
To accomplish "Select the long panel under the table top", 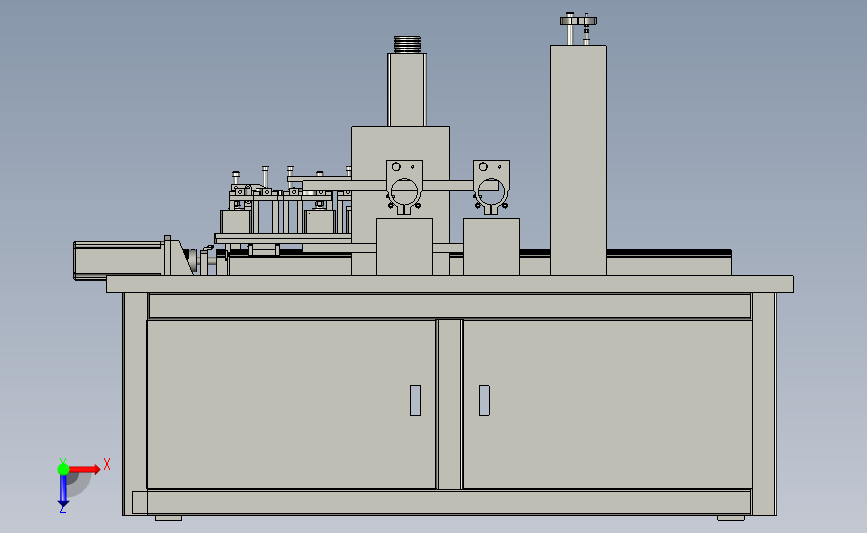I will point(450,306).
